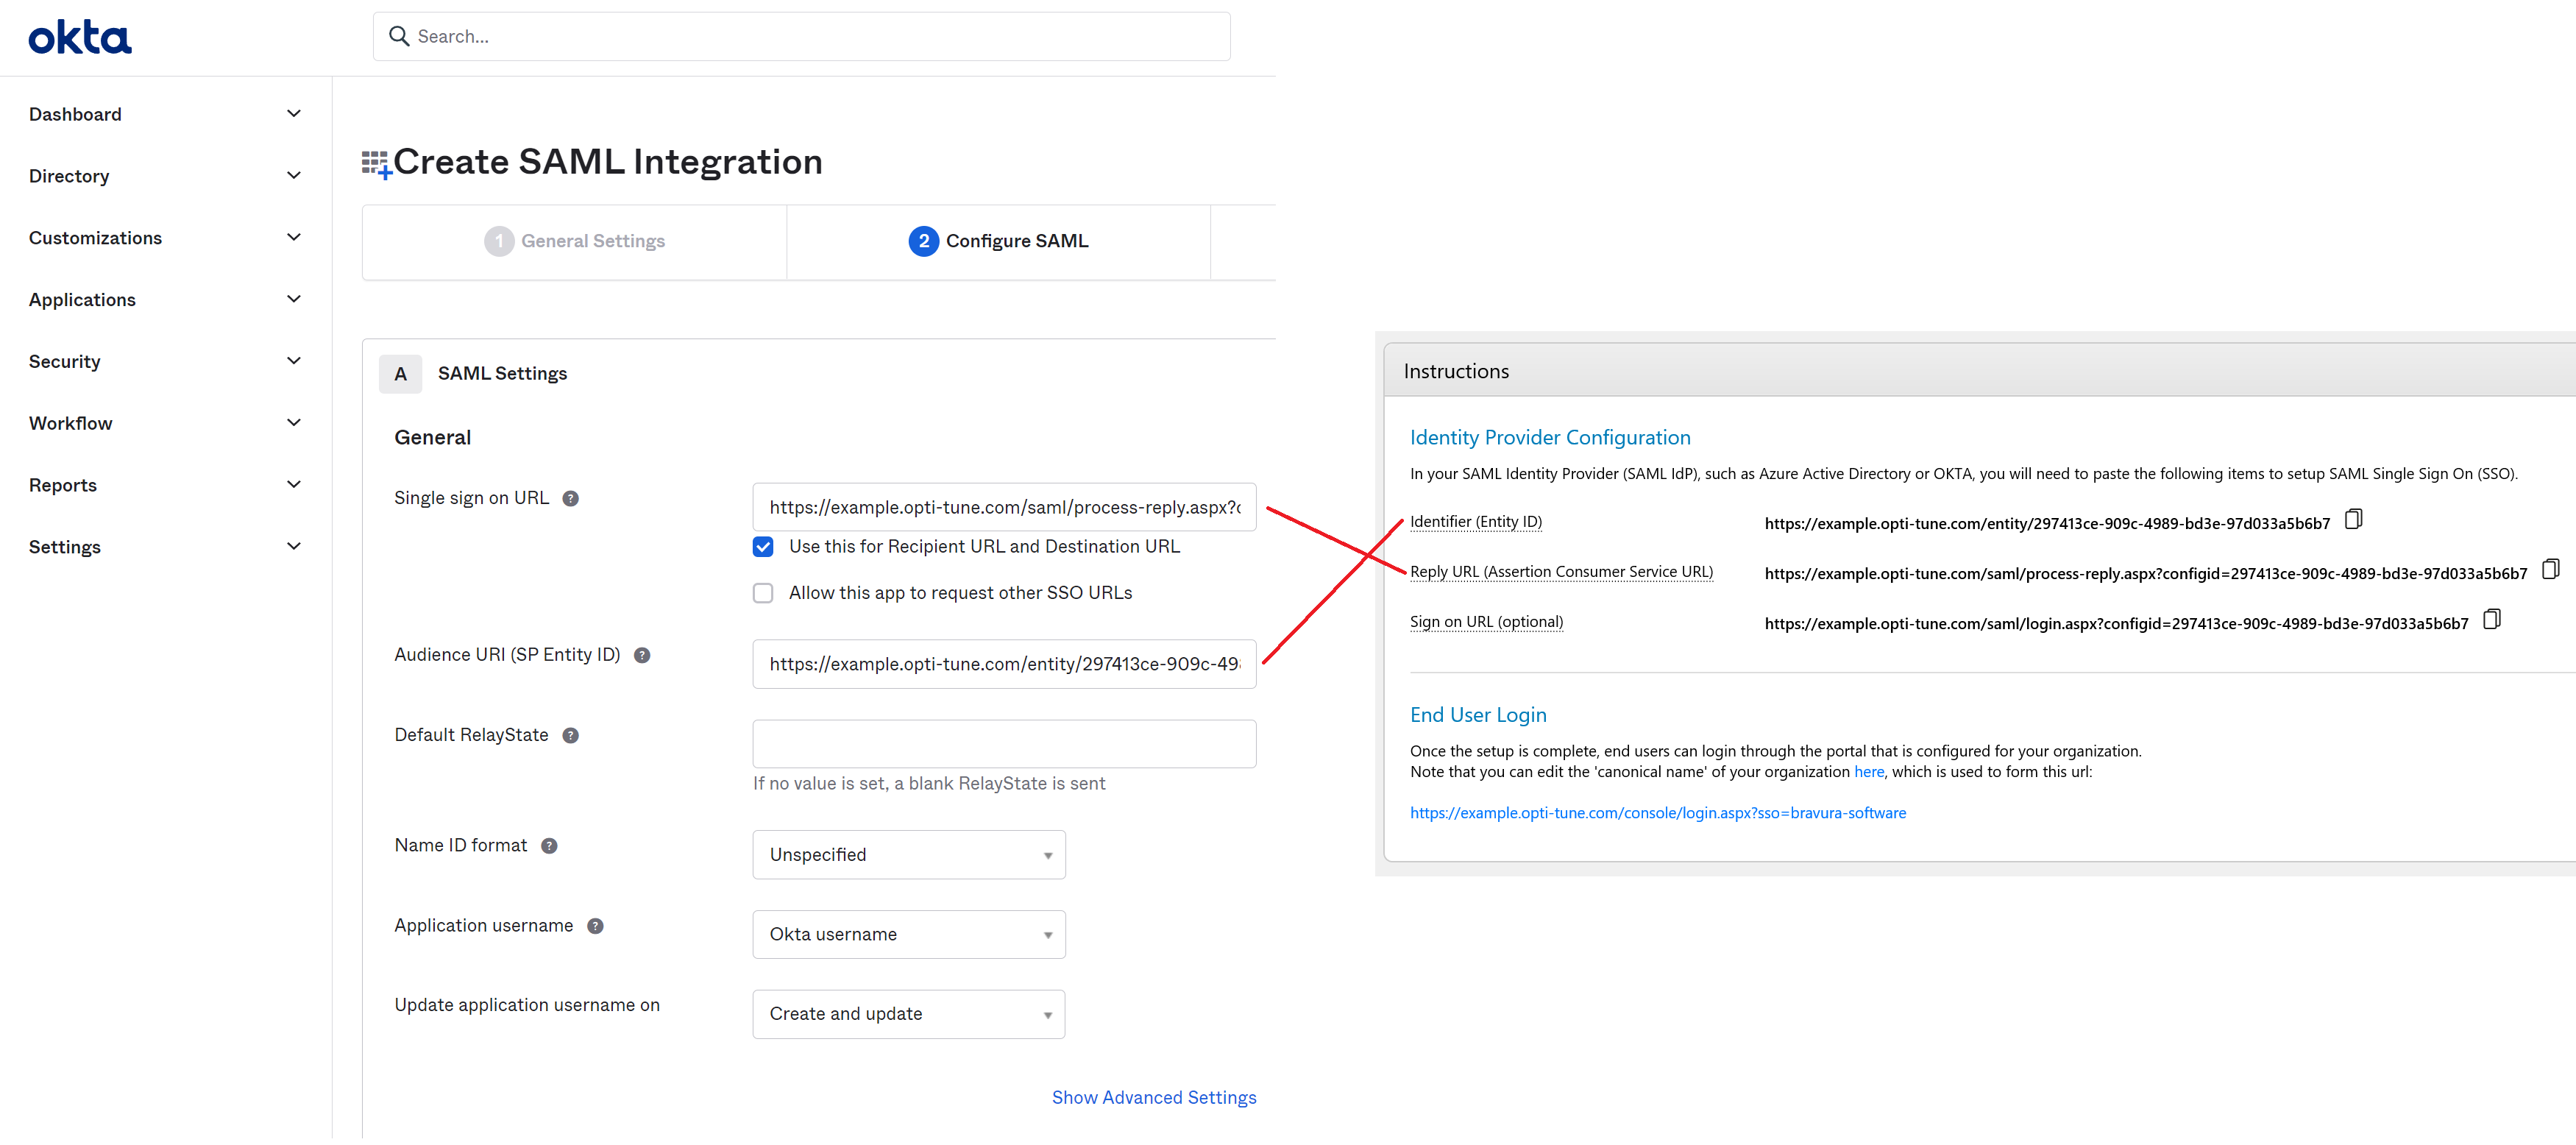Copy the Sign on URL value
2576x1145 pixels.
2491,620
